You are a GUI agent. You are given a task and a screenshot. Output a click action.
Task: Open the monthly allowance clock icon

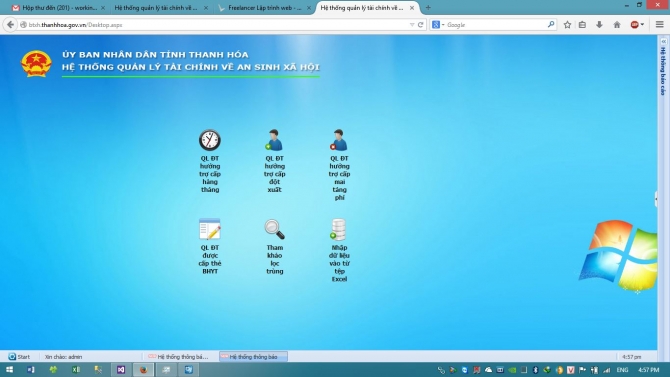click(210, 140)
